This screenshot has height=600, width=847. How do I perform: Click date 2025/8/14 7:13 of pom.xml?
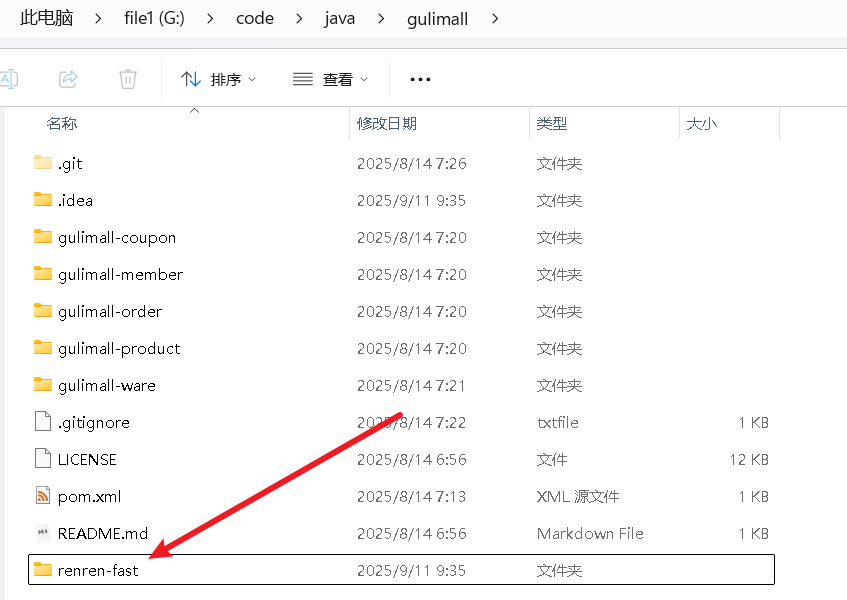[411, 496]
